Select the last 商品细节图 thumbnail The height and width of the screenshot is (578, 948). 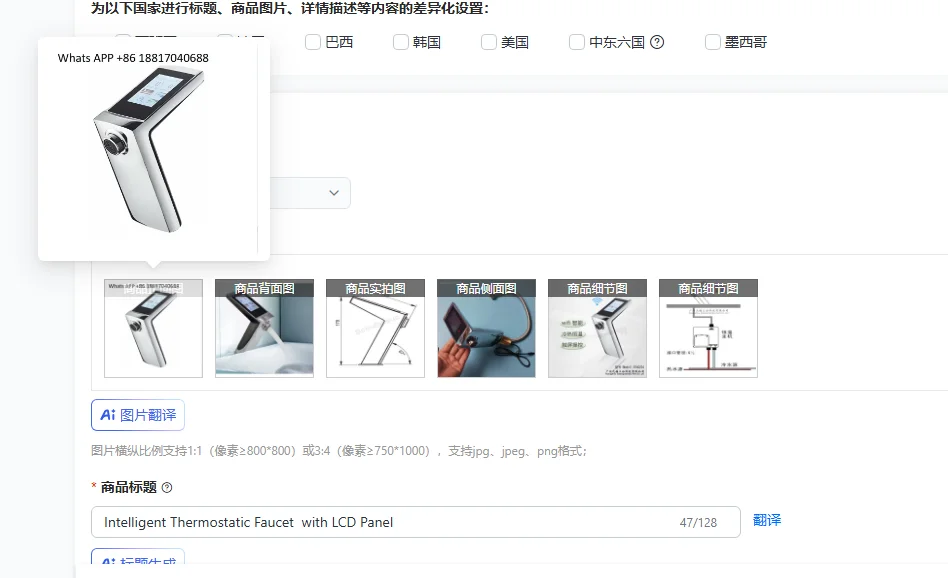(x=707, y=328)
